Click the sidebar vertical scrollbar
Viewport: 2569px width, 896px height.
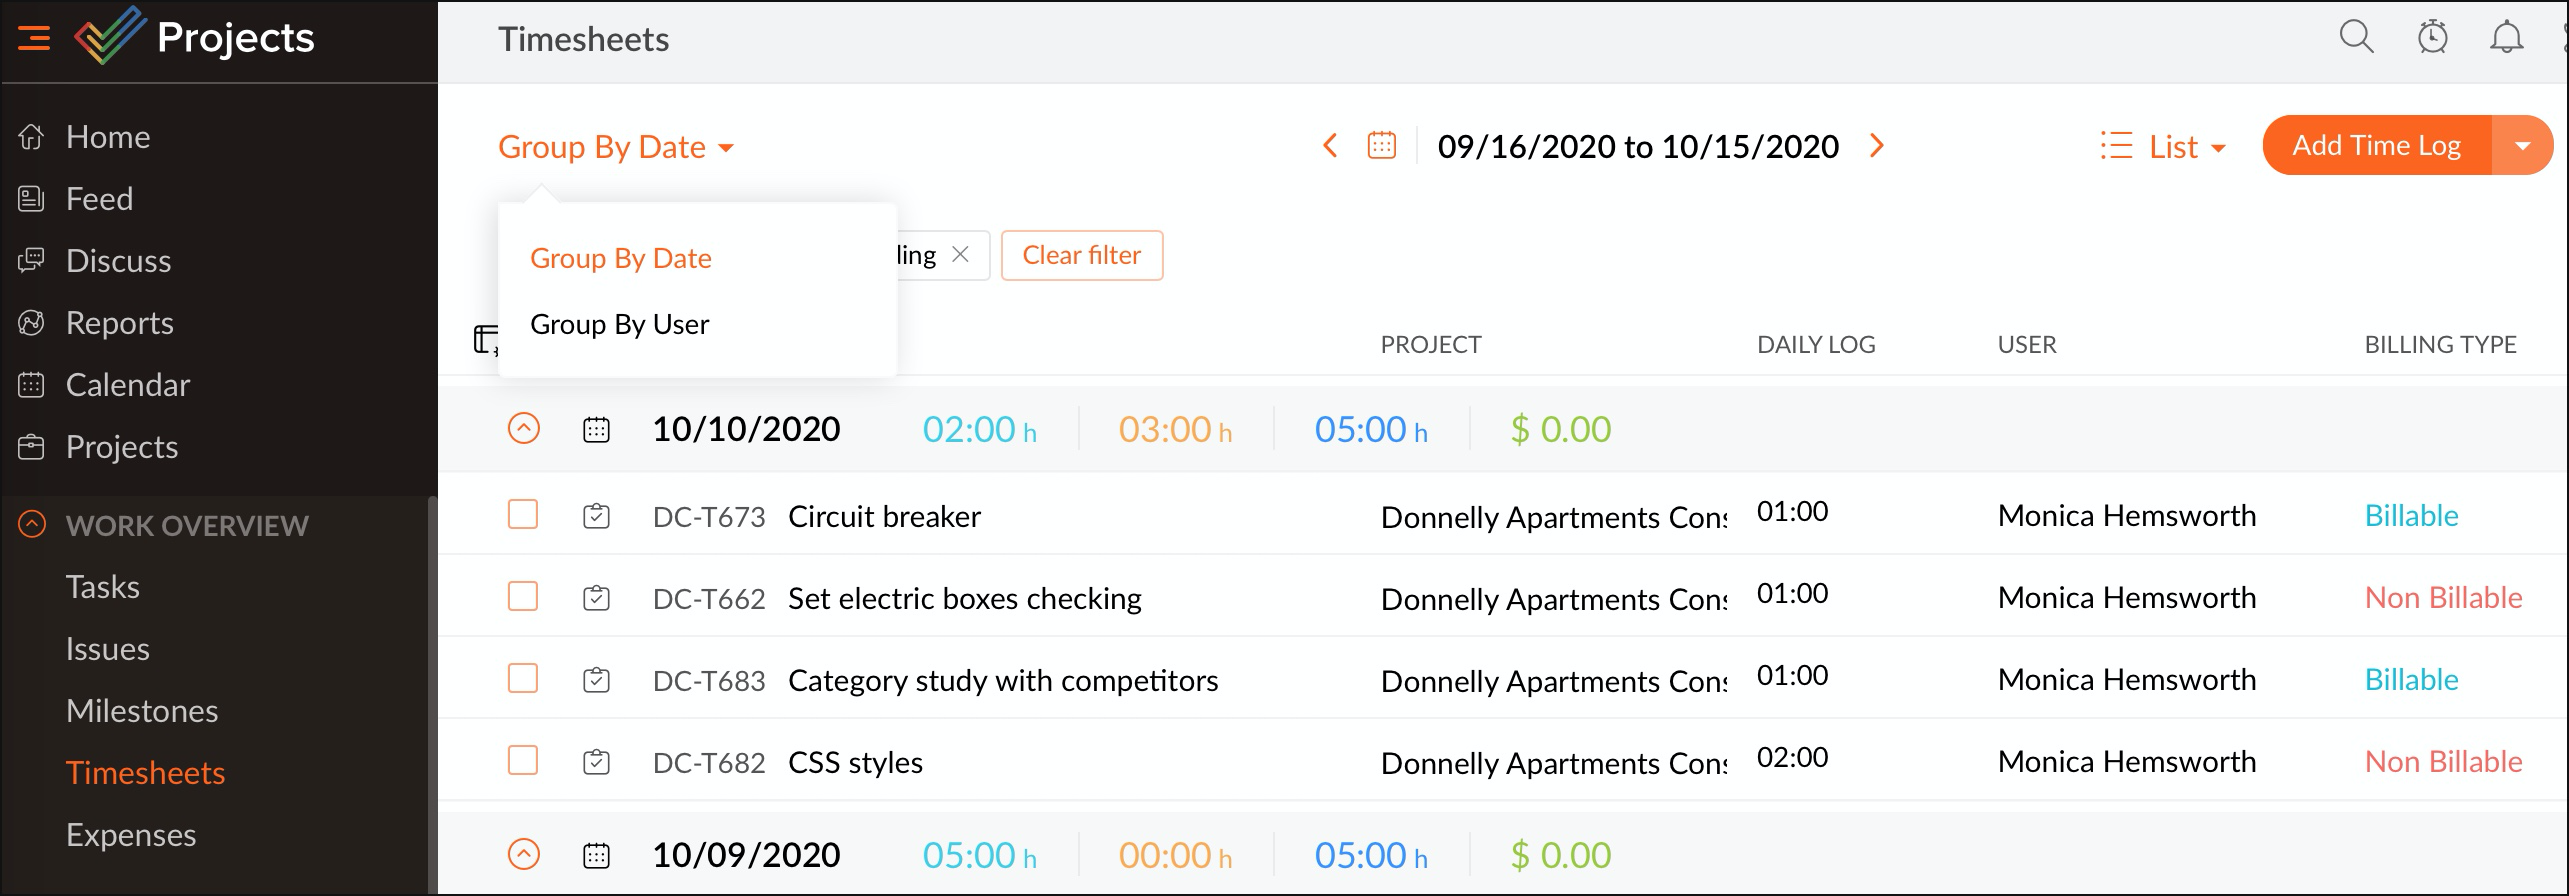pyautogui.click(x=432, y=690)
